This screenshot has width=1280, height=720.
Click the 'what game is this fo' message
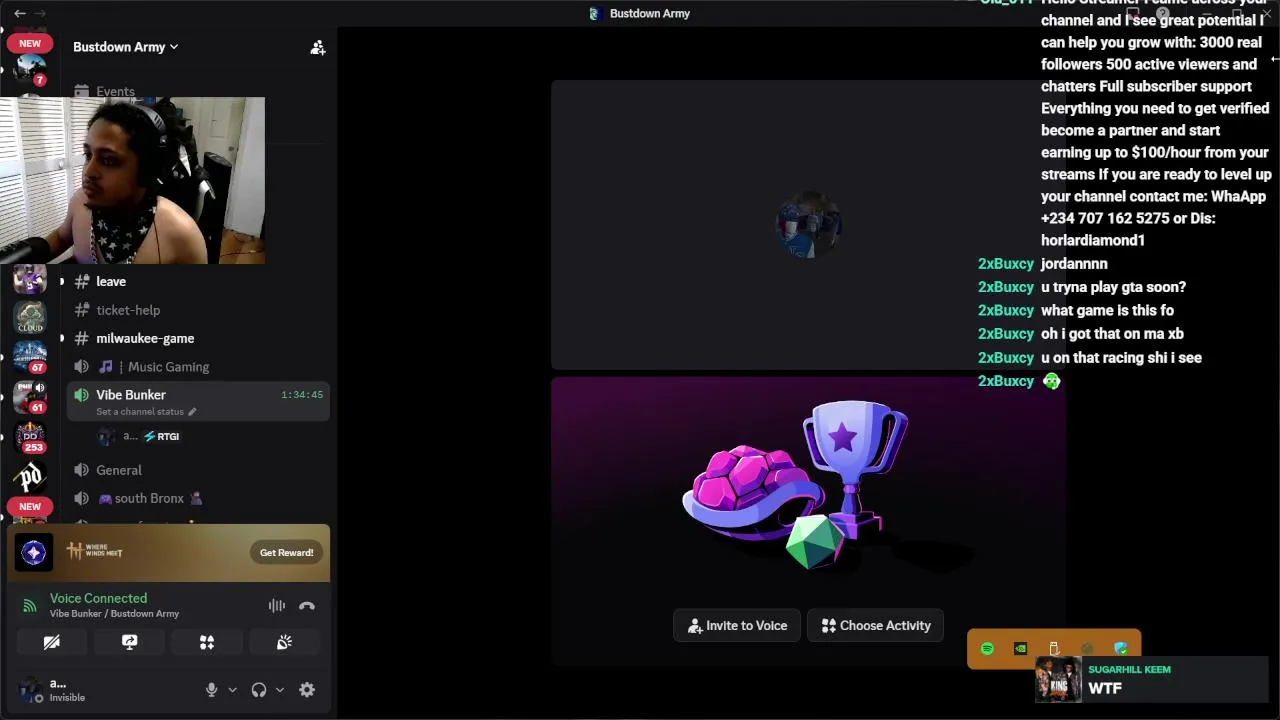(x=1107, y=311)
